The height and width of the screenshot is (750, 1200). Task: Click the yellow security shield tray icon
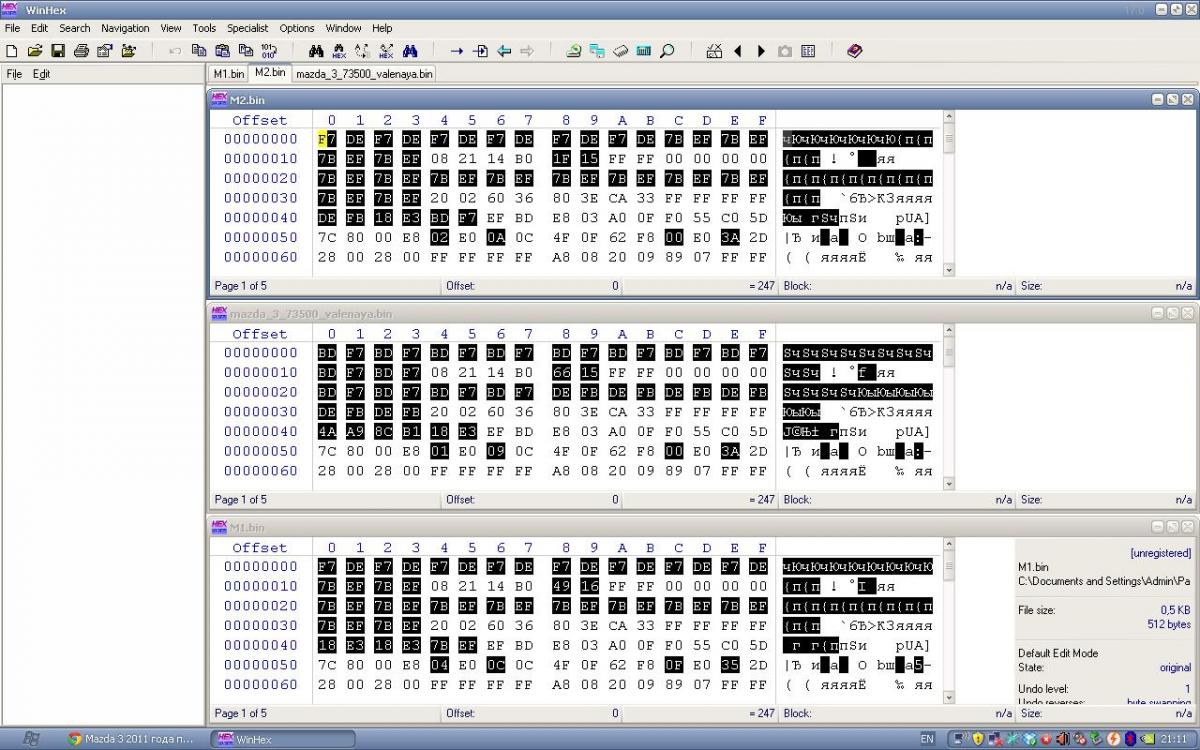click(979, 739)
